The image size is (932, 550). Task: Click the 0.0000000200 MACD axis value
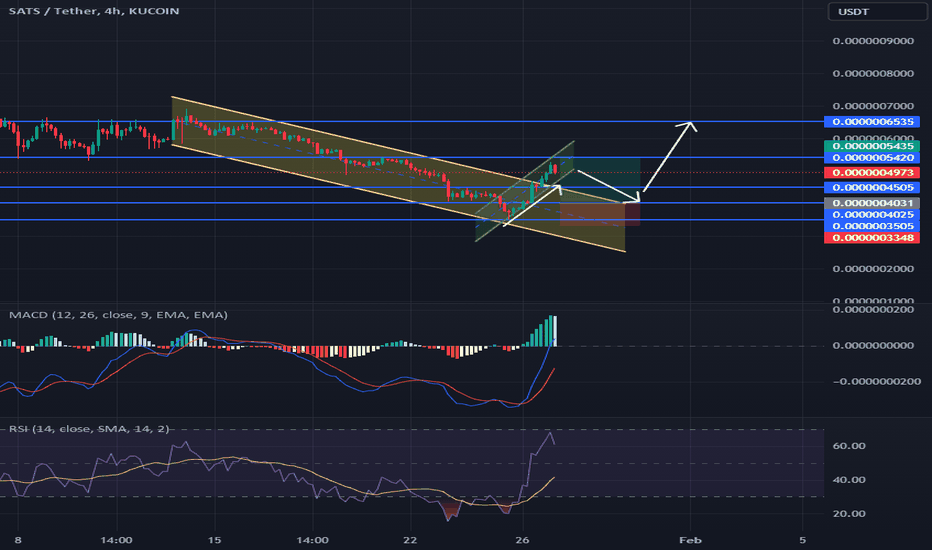(x=873, y=310)
